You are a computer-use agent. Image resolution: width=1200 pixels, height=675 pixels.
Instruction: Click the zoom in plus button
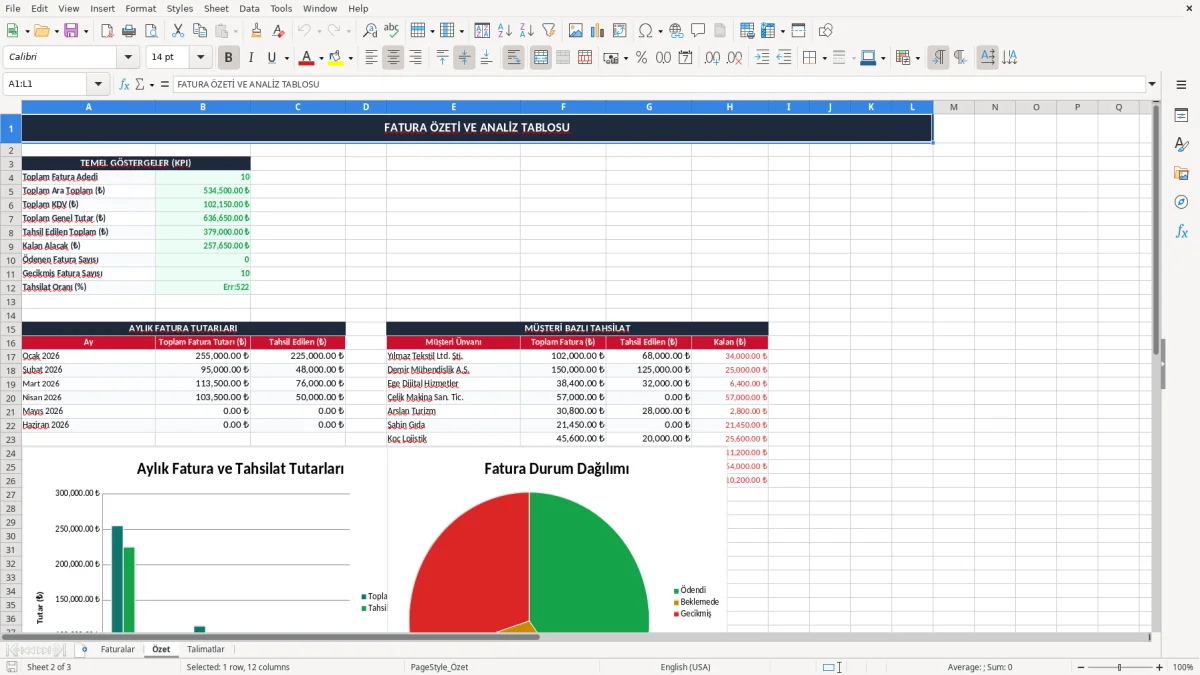click(x=1159, y=667)
